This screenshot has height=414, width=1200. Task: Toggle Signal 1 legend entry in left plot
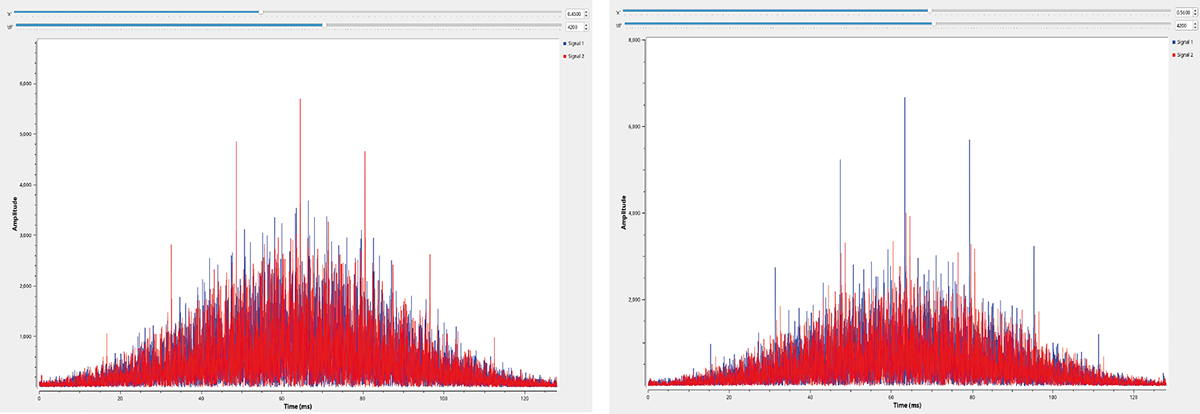pos(574,45)
